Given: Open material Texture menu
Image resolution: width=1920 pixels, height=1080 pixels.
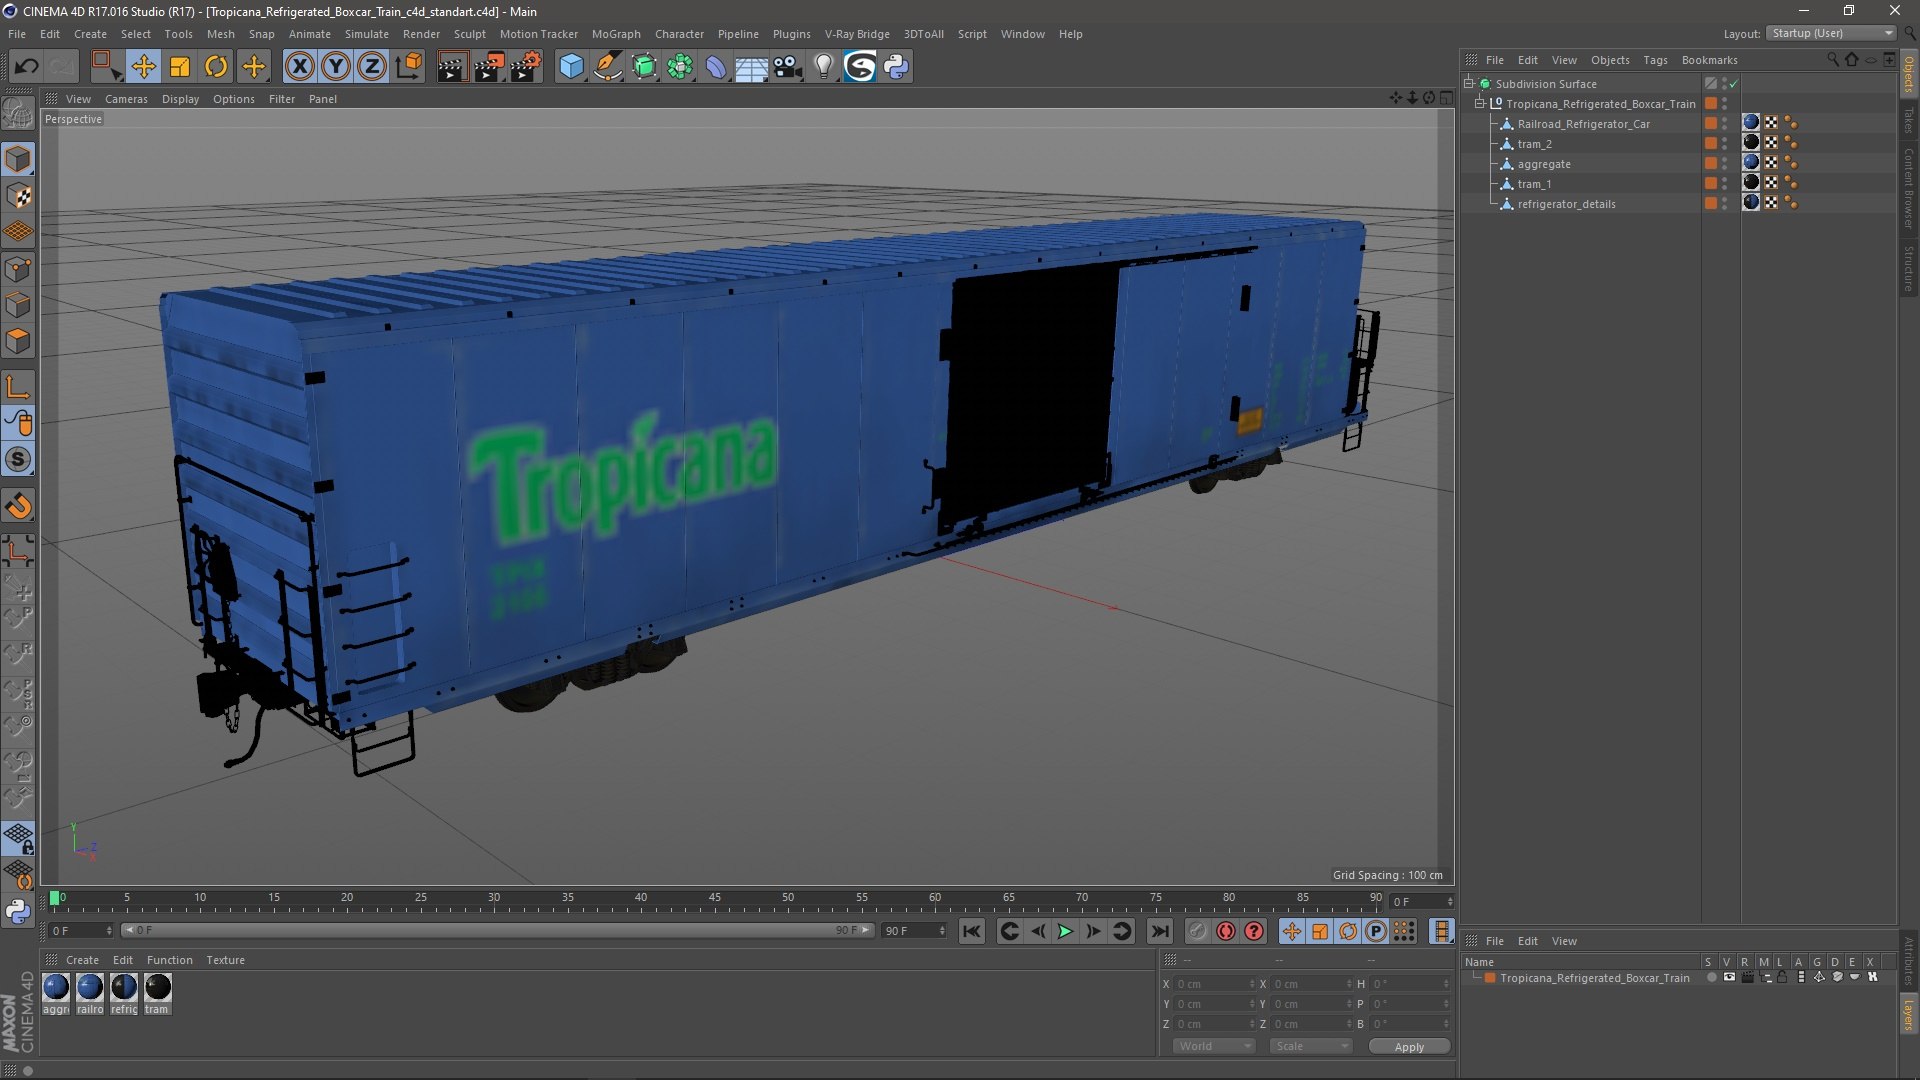Looking at the screenshot, I should coord(225,960).
